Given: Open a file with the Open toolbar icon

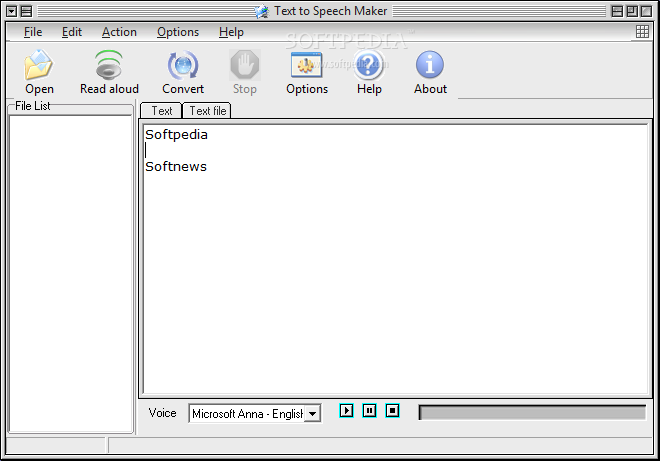Looking at the screenshot, I should 39,66.
